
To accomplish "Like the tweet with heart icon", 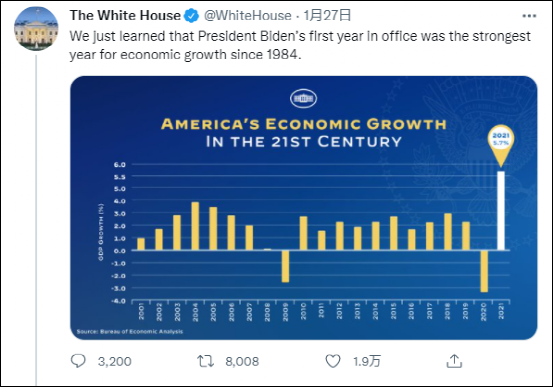I will coord(333,361).
